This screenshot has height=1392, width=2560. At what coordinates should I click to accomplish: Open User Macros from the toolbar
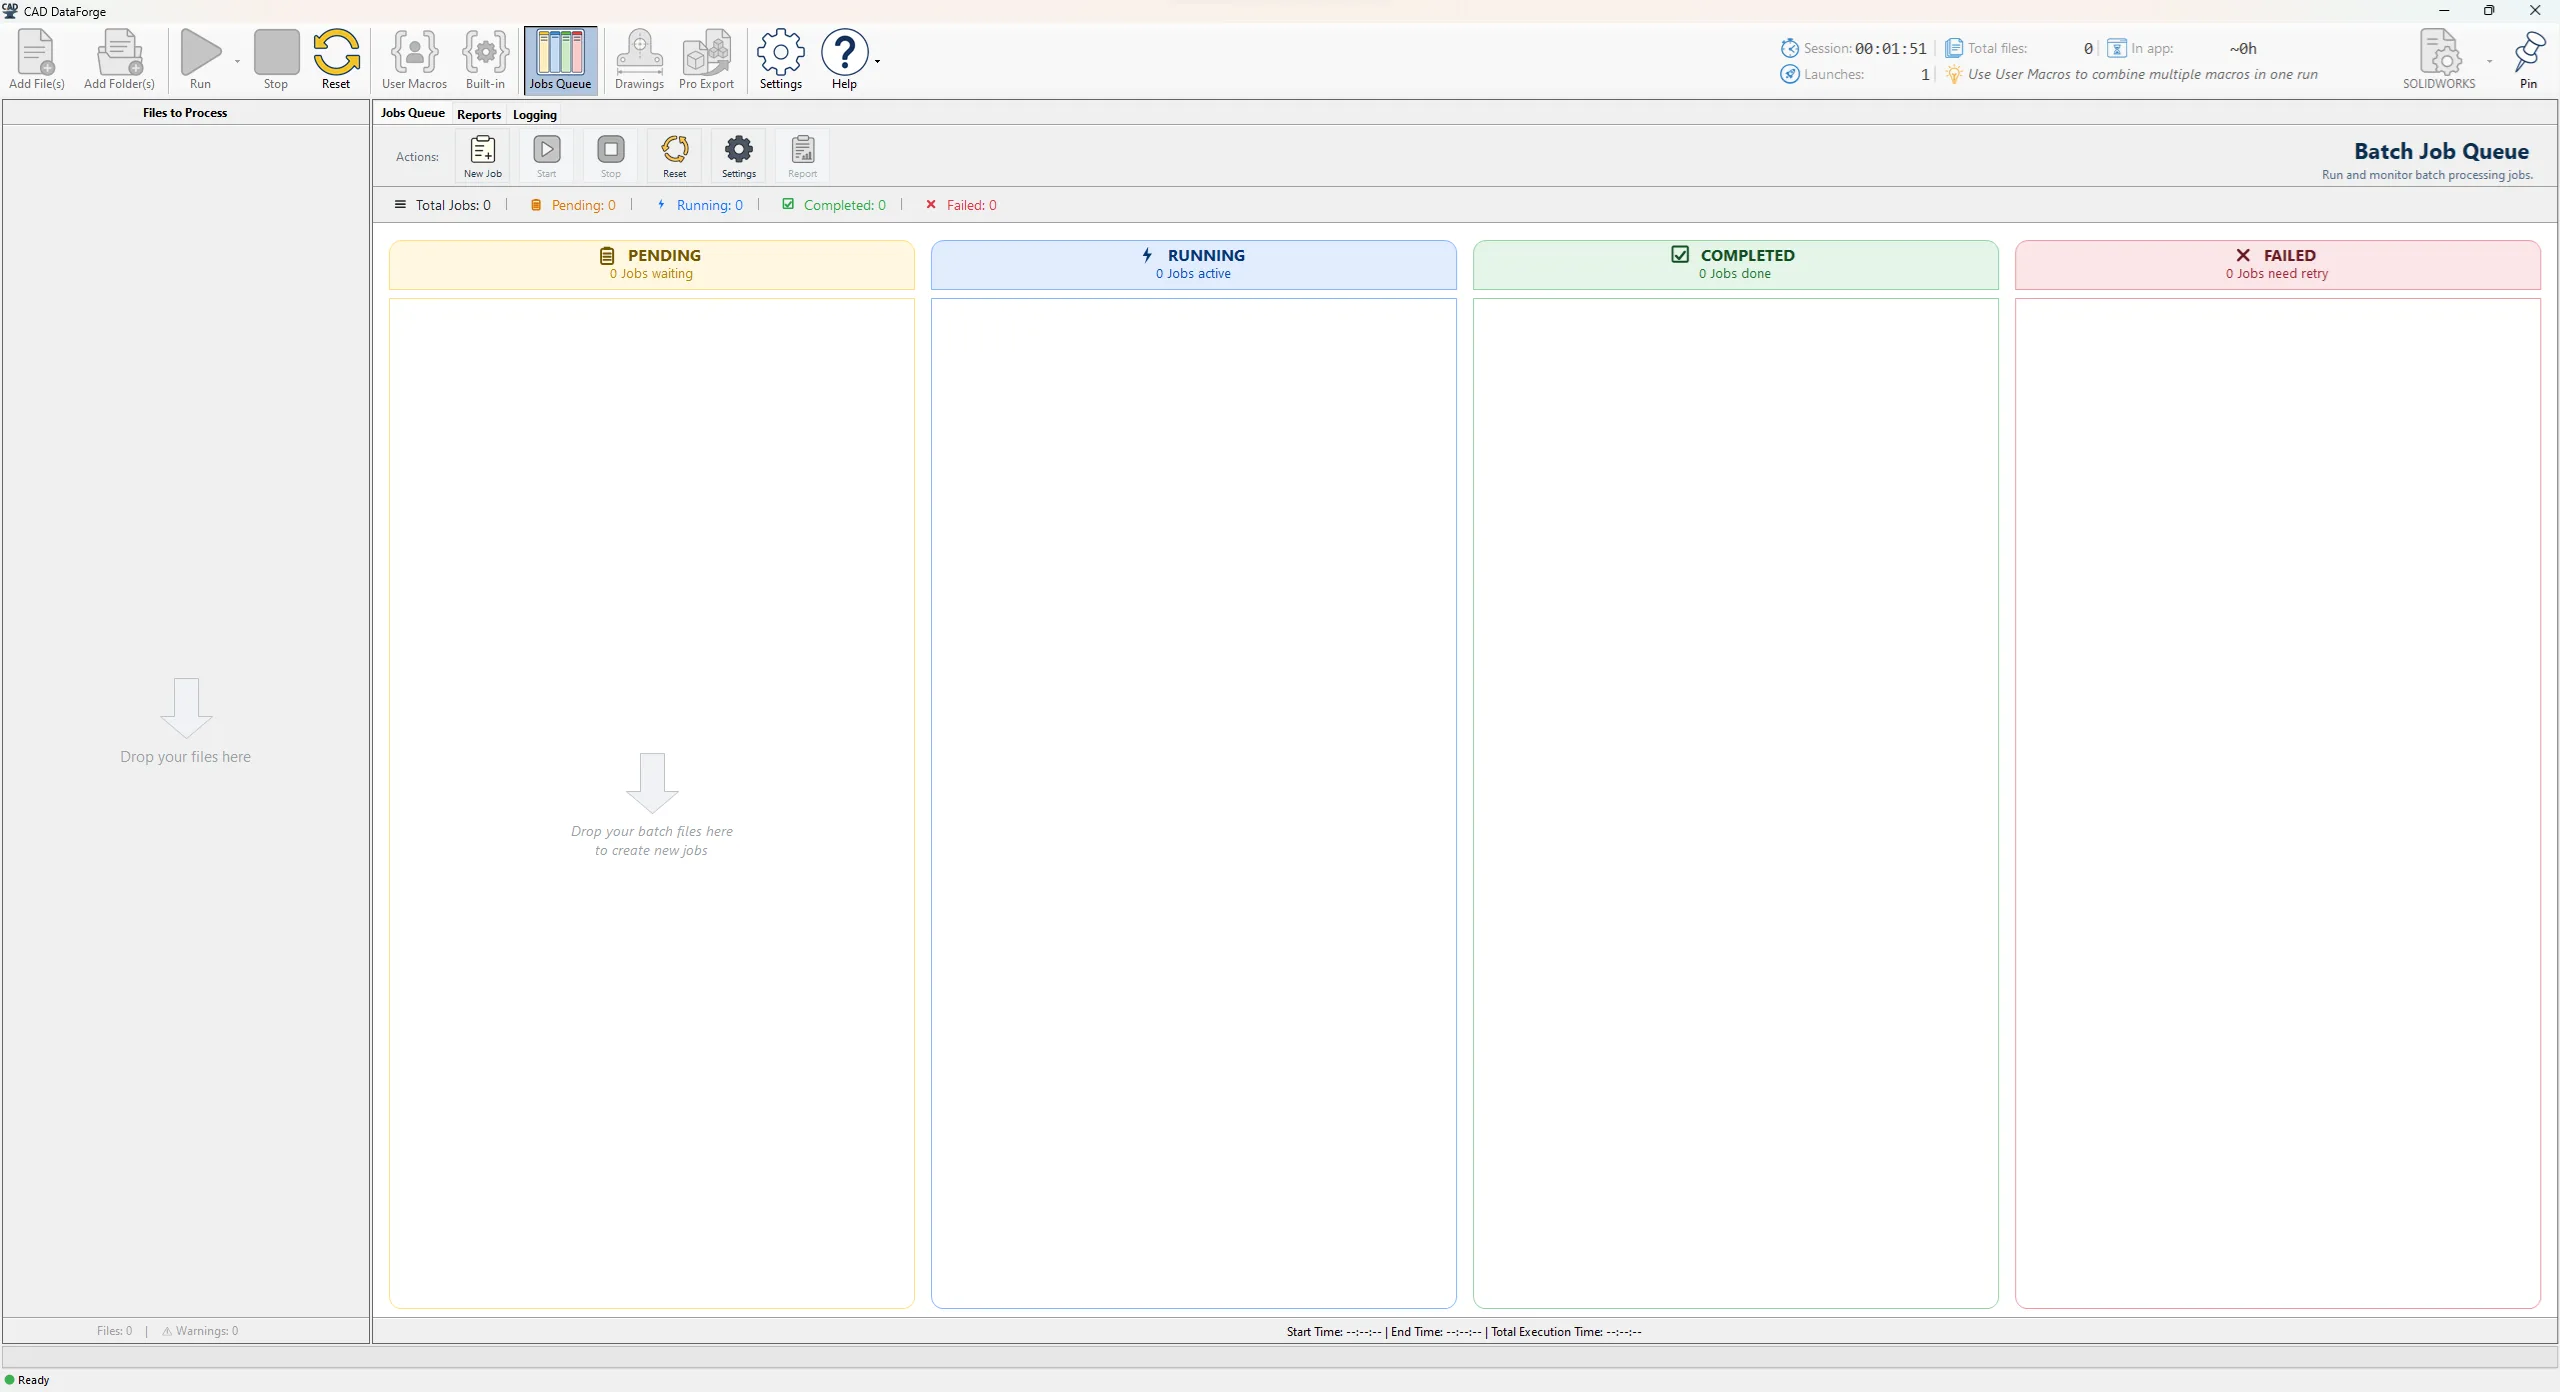(x=414, y=52)
